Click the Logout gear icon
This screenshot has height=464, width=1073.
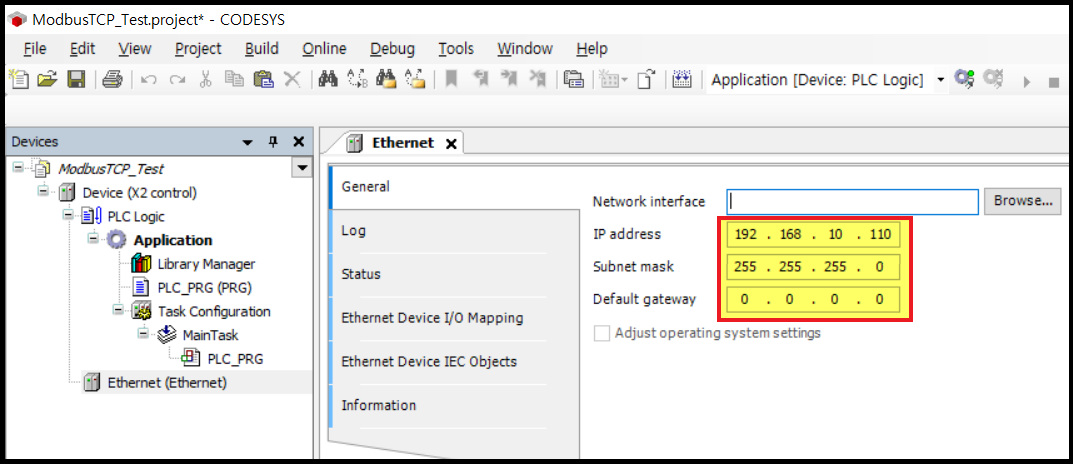[x=993, y=79]
